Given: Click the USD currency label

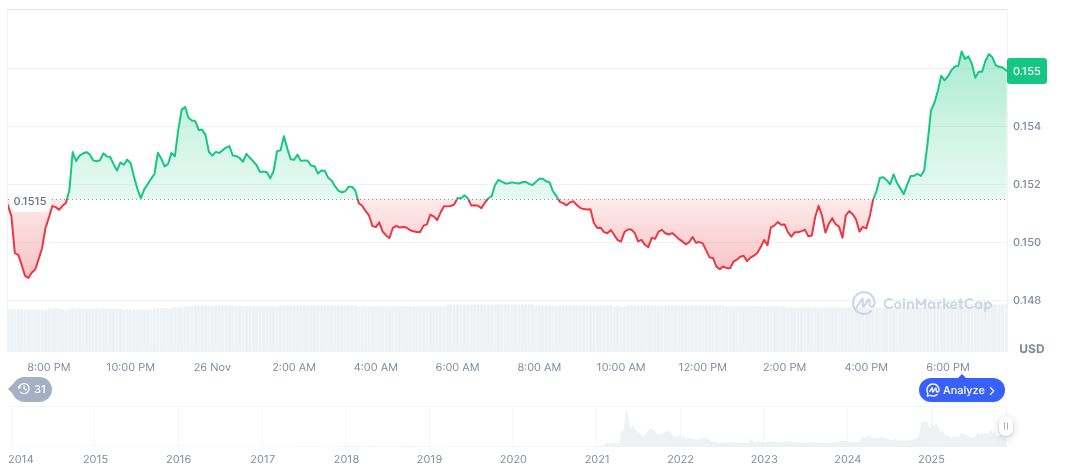Looking at the screenshot, I should pyautogui.click(x=1031, y=349).
